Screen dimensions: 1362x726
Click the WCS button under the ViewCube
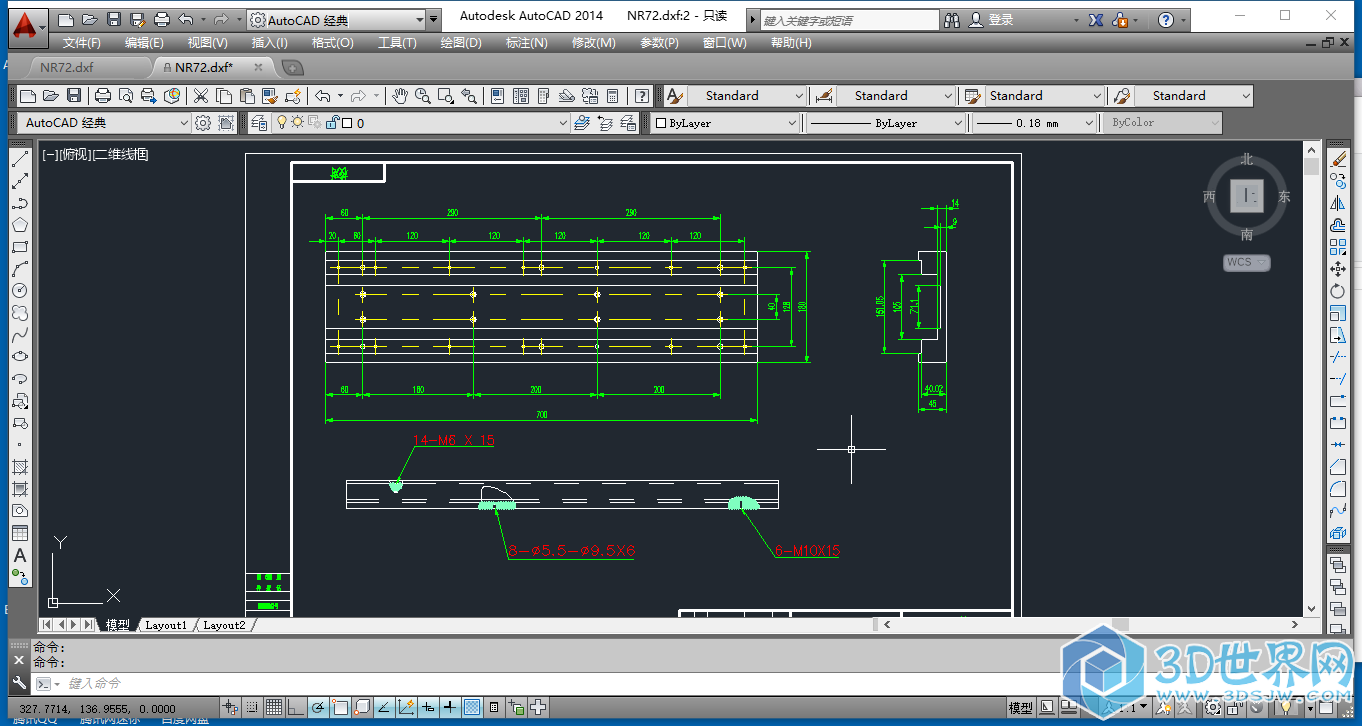click(1246, 263)
